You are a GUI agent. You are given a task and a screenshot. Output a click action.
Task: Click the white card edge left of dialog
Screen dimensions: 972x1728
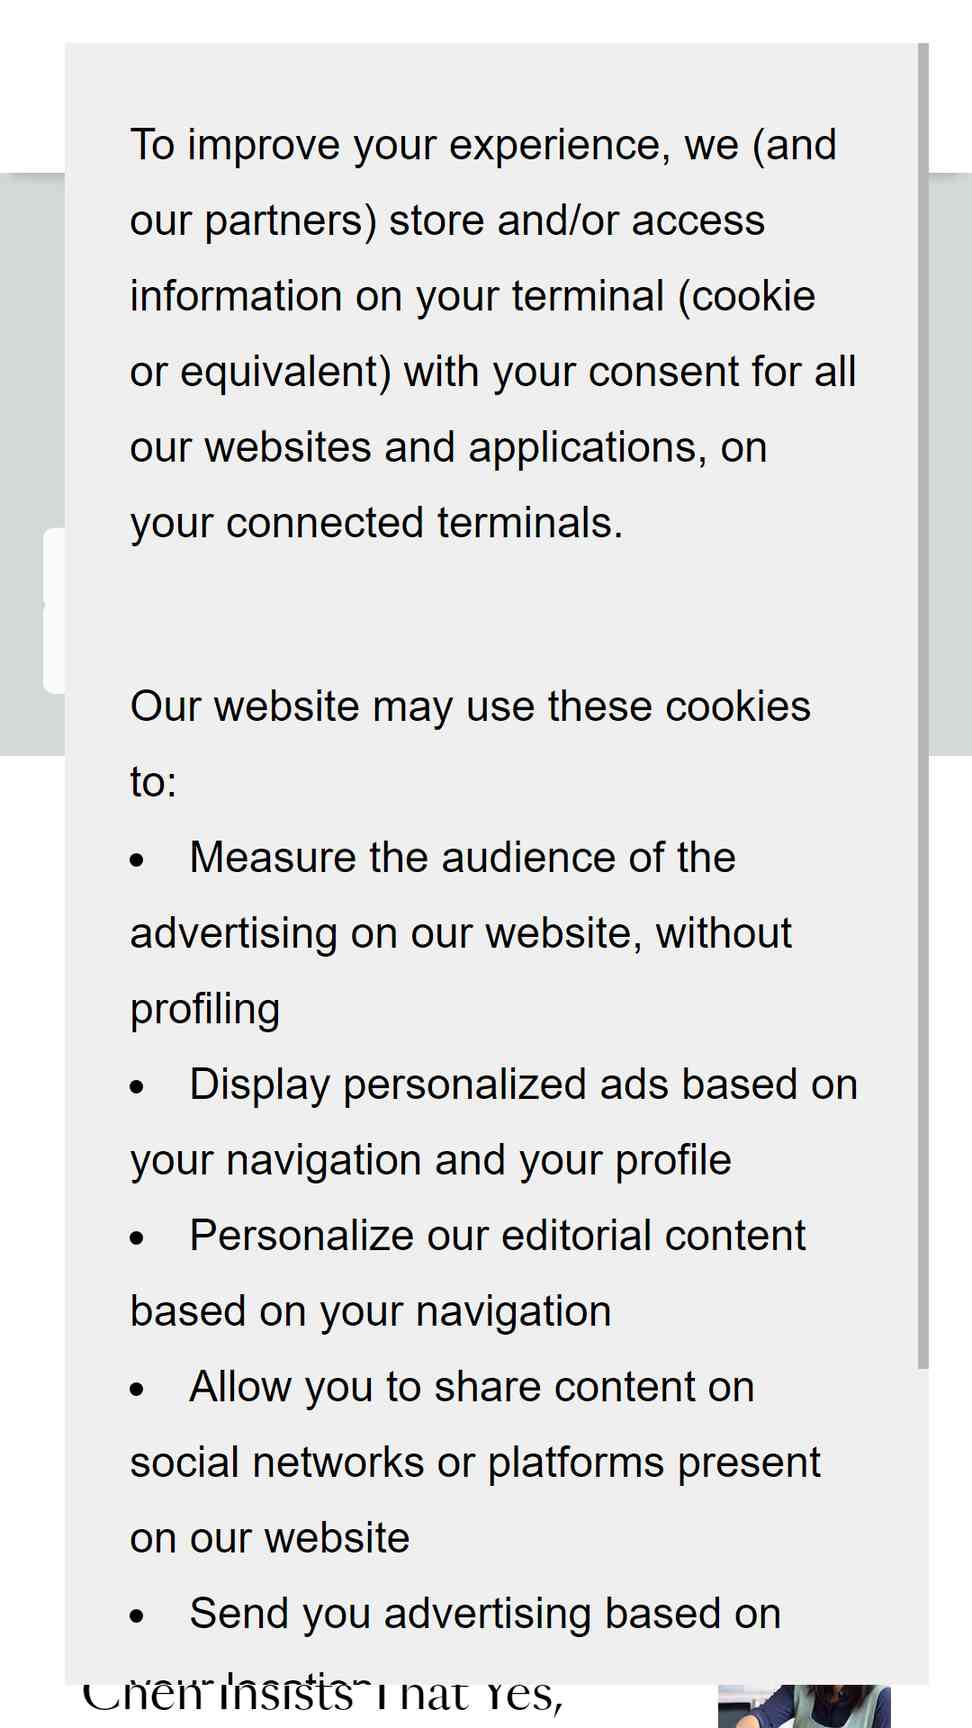[x=54, y=610]
